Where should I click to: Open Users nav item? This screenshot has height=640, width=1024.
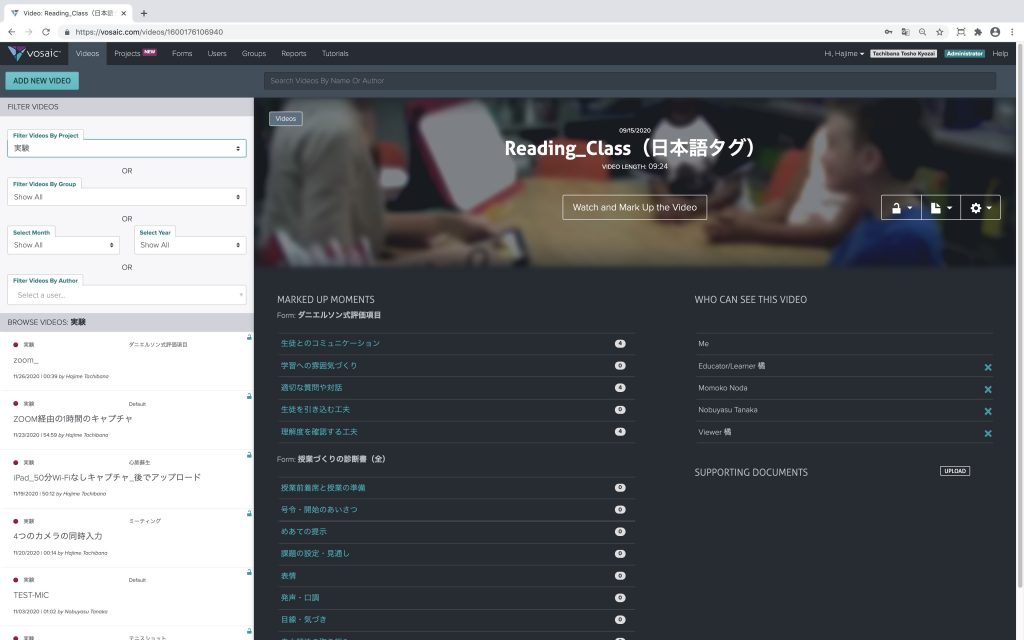(217, 54)
